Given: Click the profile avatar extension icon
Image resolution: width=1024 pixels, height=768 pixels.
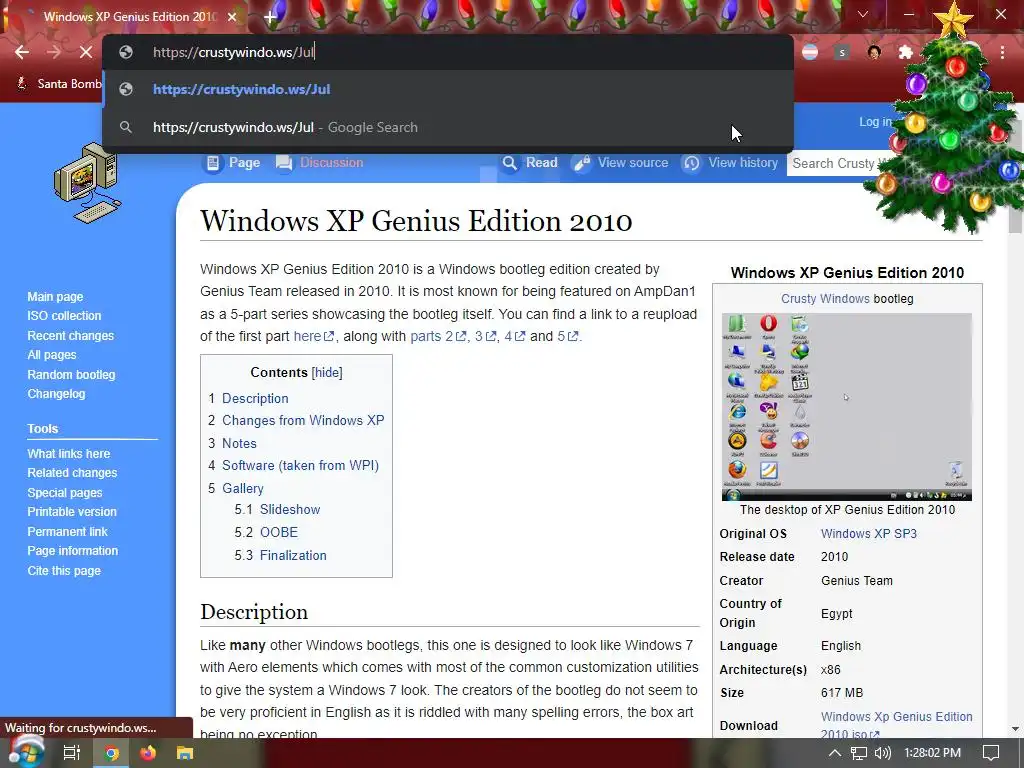Looking at the screenshot, I should (x=874, y=52).
